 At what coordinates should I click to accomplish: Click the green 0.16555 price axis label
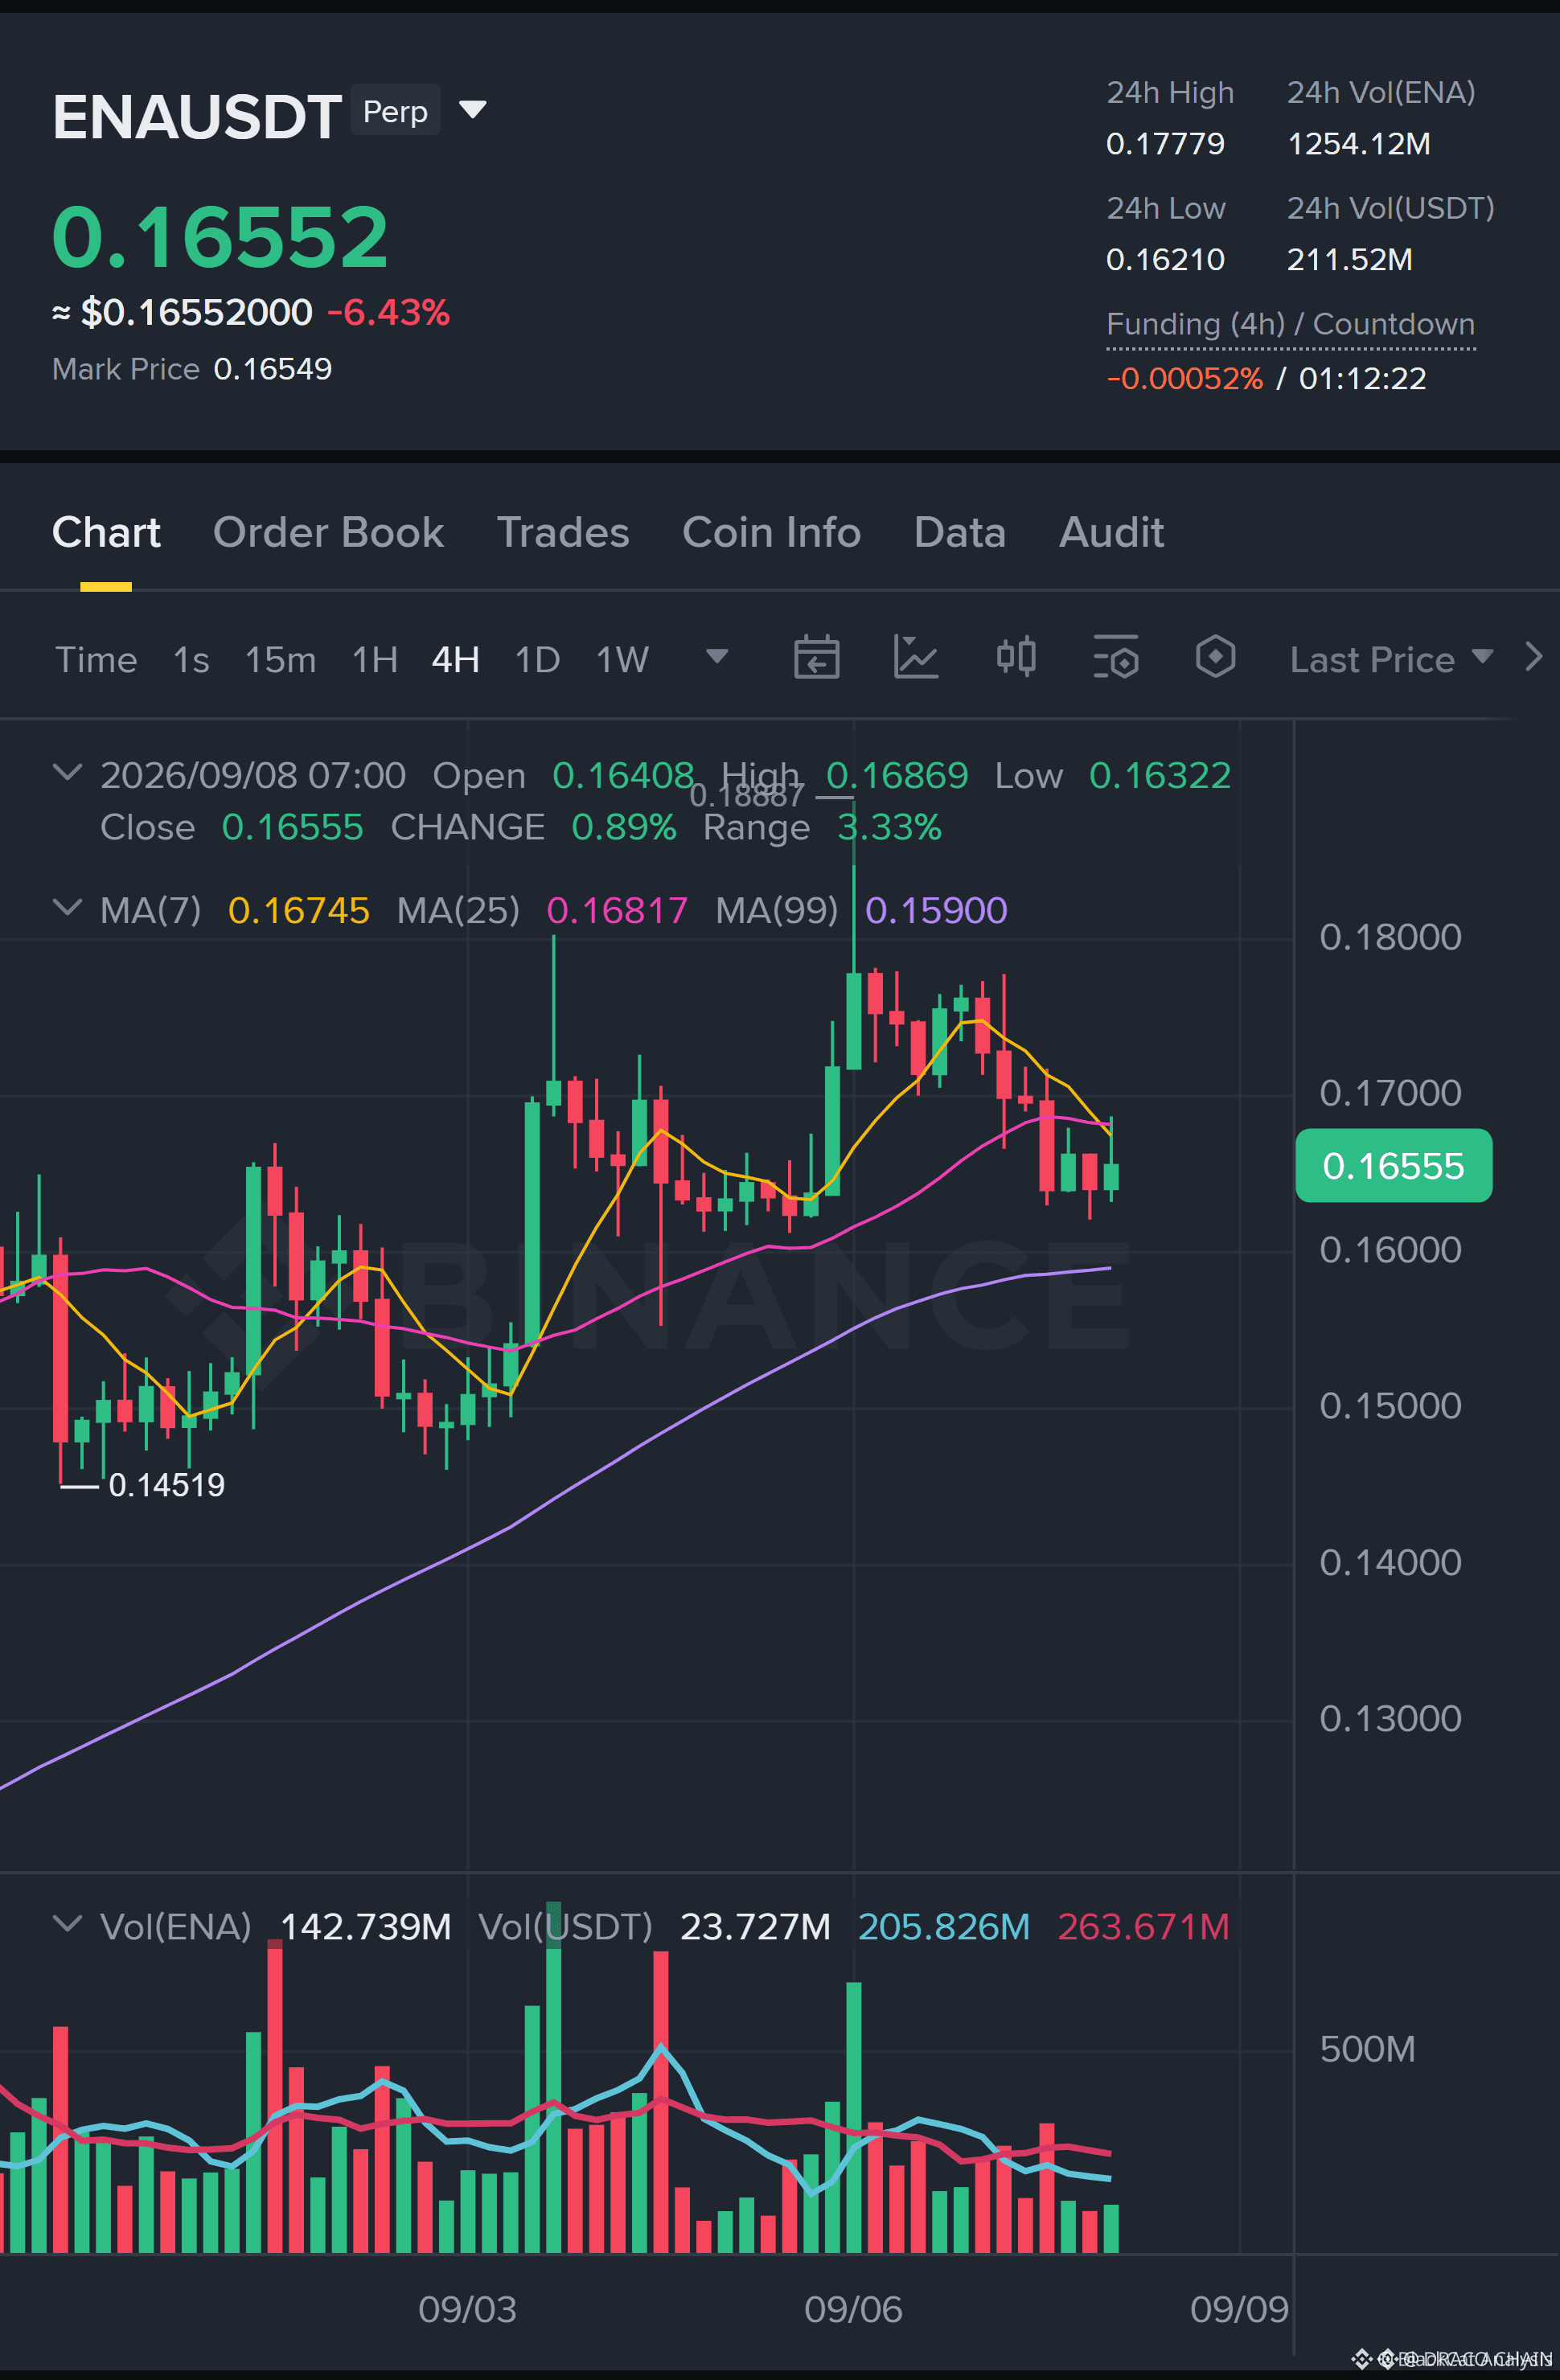(1393, 1166)
